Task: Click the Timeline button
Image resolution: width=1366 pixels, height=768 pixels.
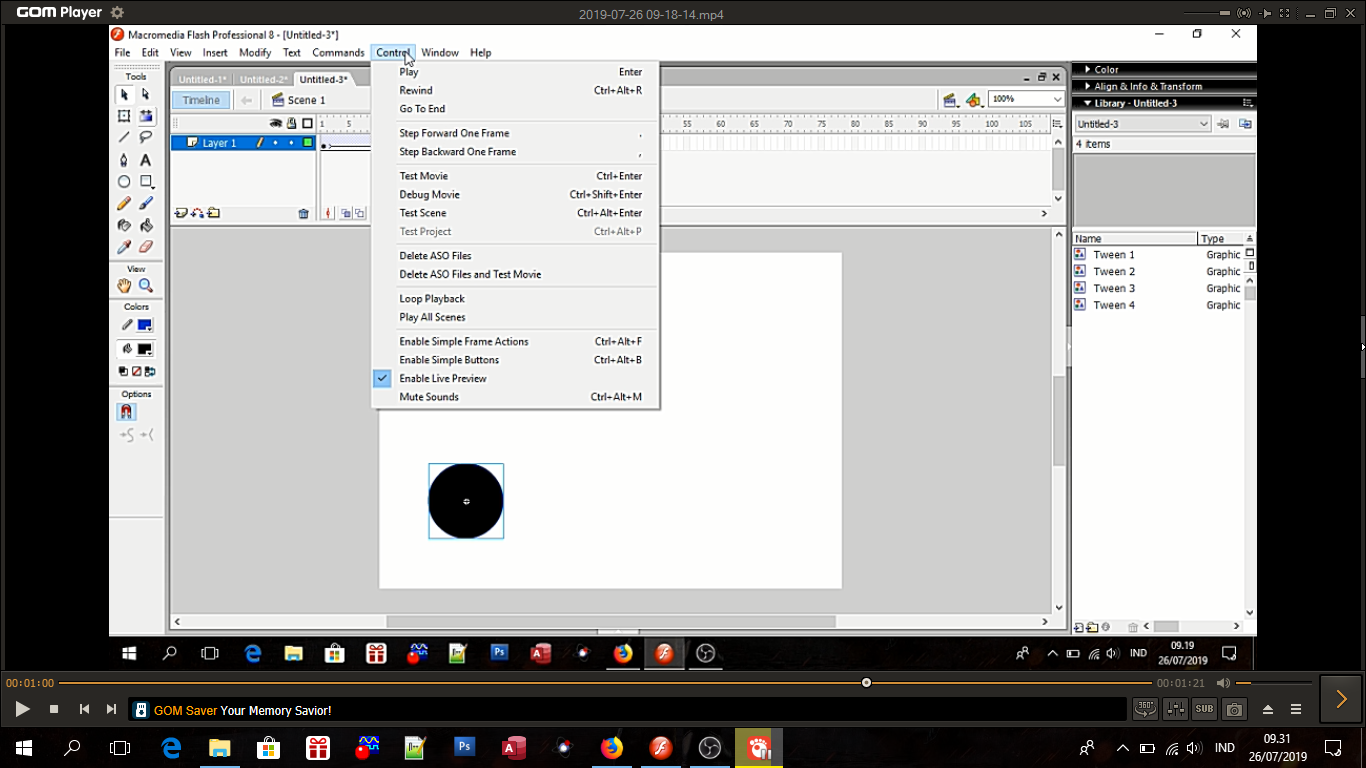Action: click(201, 100)
